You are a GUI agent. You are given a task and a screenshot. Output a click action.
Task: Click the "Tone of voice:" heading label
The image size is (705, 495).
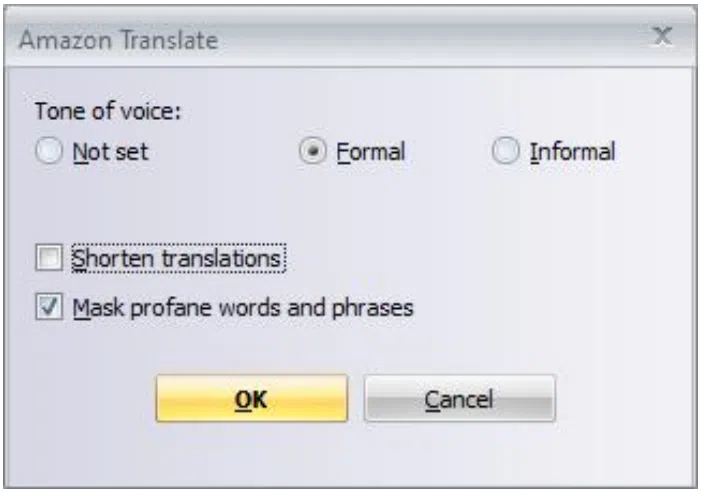[x=108, y=111]
